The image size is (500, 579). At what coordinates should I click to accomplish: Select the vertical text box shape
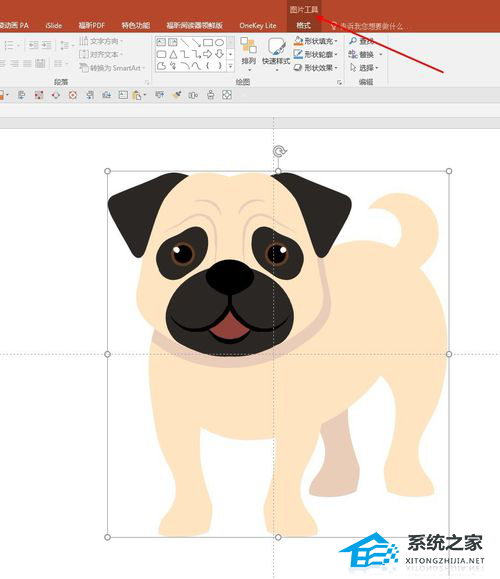[172, 42]
